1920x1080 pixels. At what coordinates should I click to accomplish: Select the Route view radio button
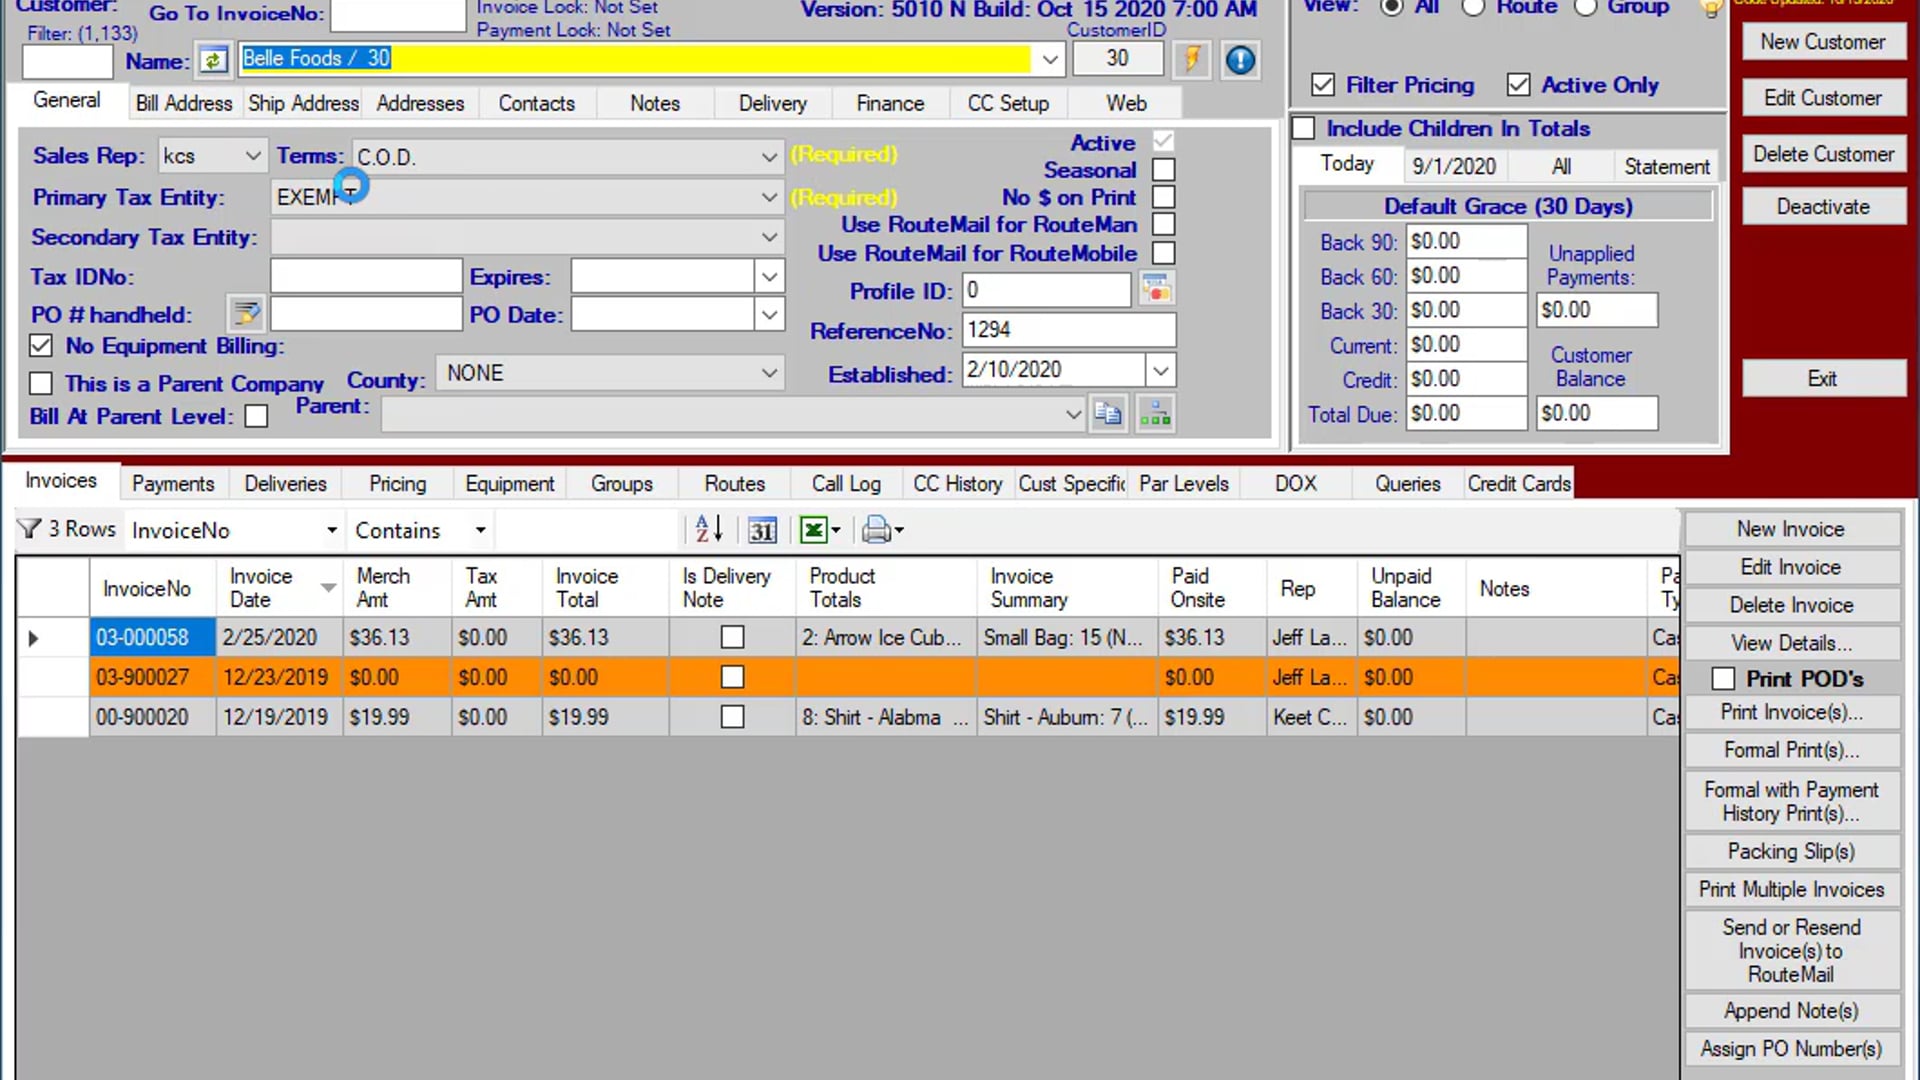[1473, 8]
